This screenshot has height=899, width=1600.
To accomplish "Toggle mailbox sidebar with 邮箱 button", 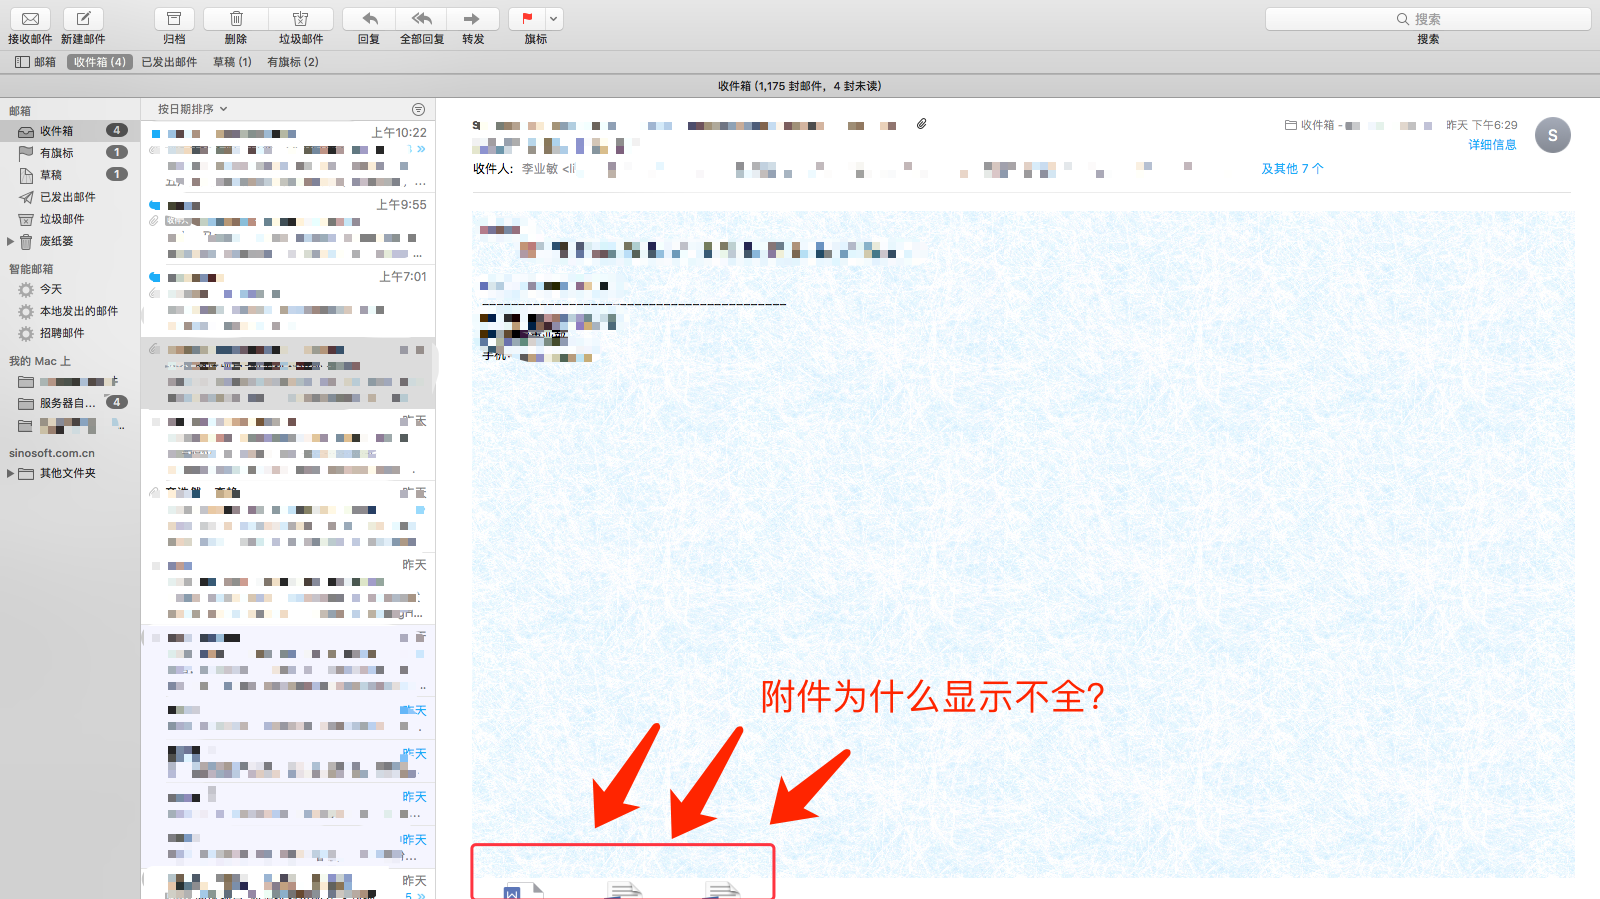I will pyautogui.click(x=36, y=62).
